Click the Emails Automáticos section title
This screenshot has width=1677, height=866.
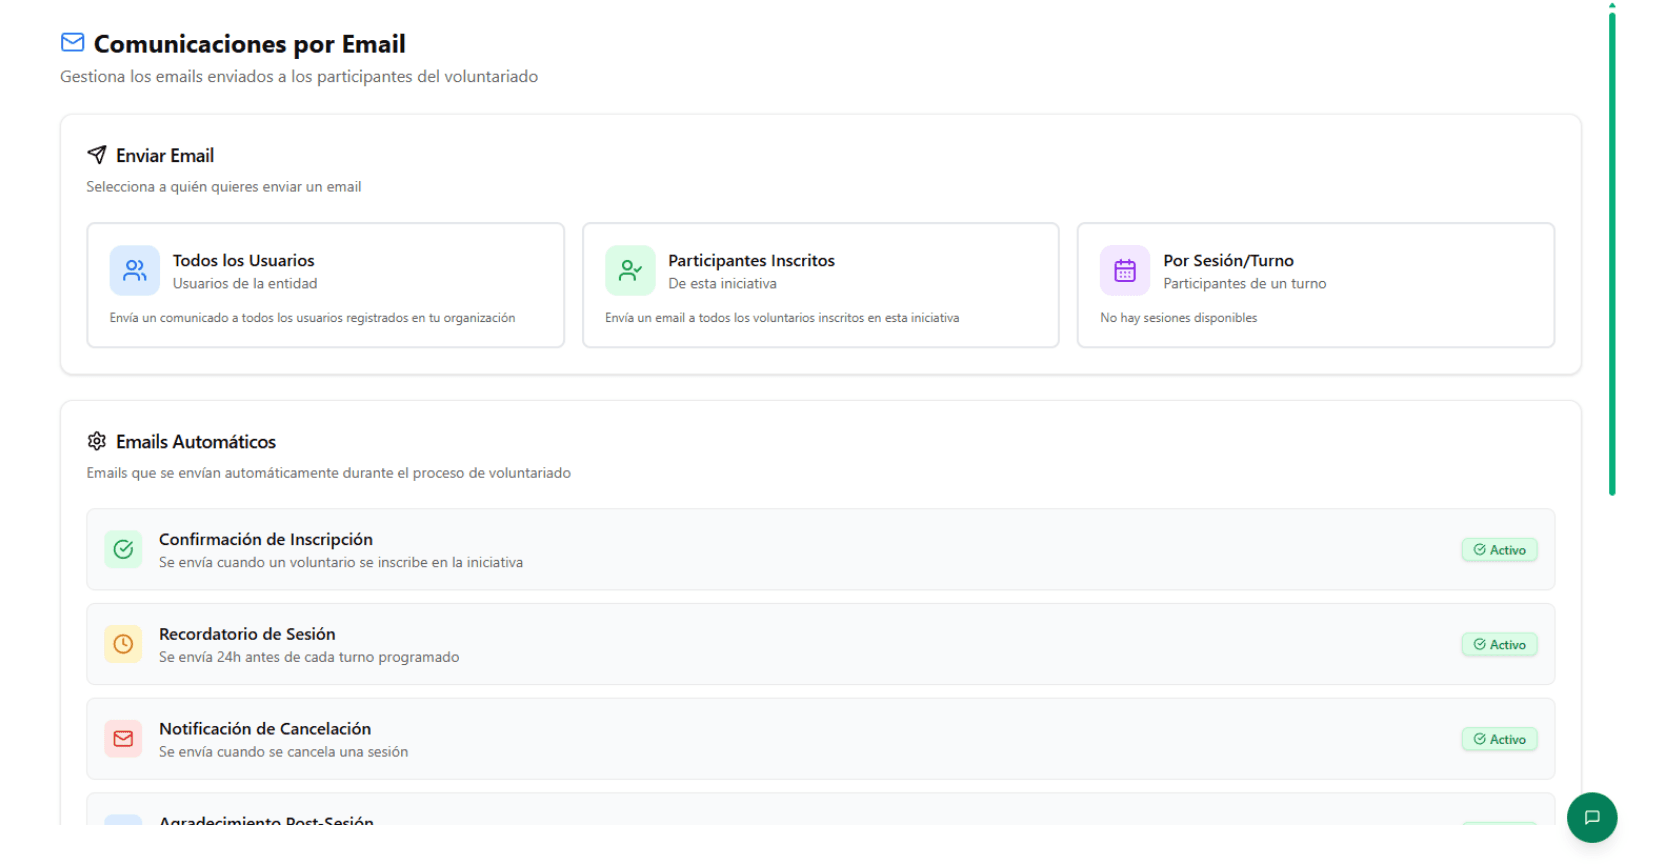(196, 442)
